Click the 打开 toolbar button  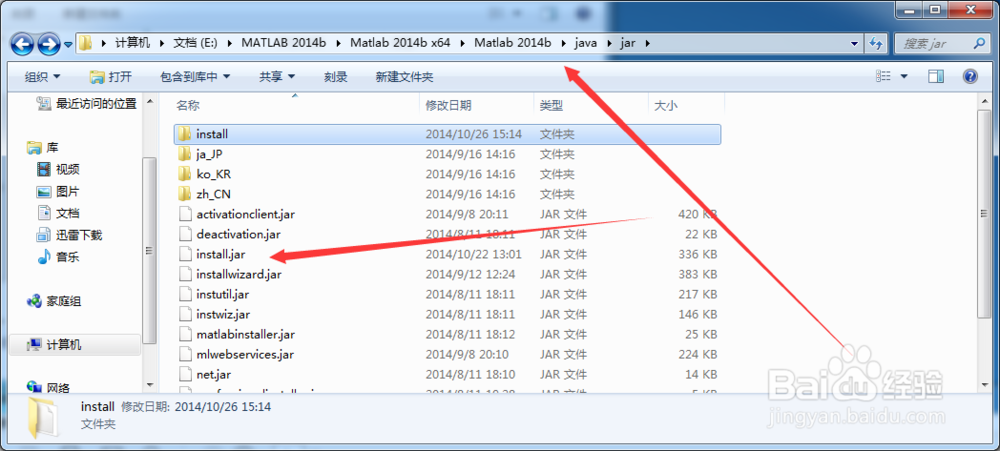coord(111,77)
